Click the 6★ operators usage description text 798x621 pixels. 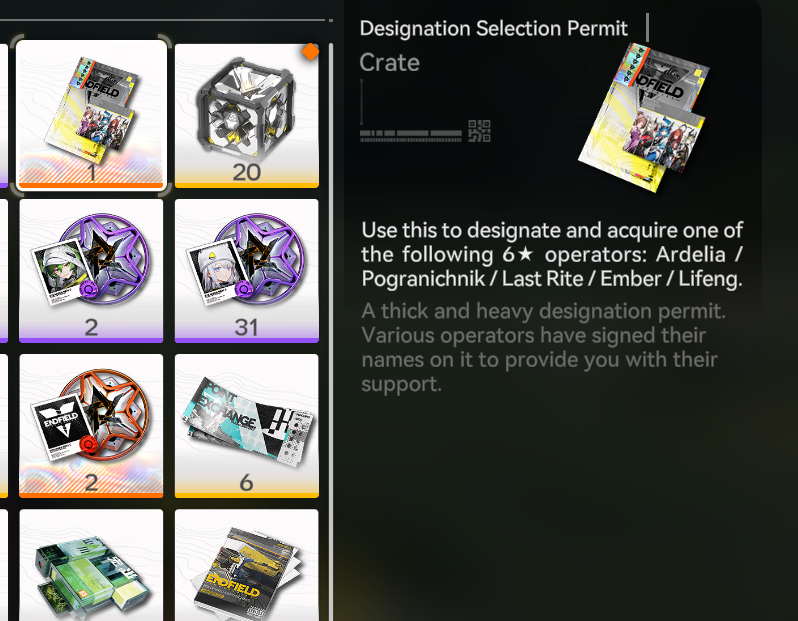(x=552, y=255)
